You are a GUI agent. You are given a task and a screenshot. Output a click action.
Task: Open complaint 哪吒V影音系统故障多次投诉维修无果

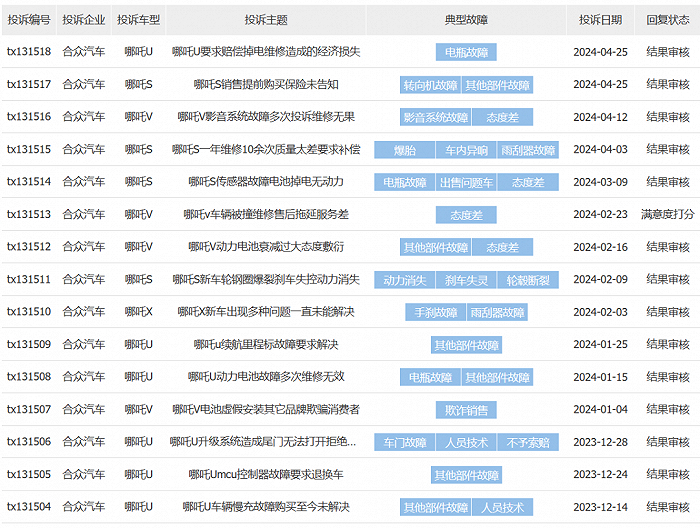266,117
